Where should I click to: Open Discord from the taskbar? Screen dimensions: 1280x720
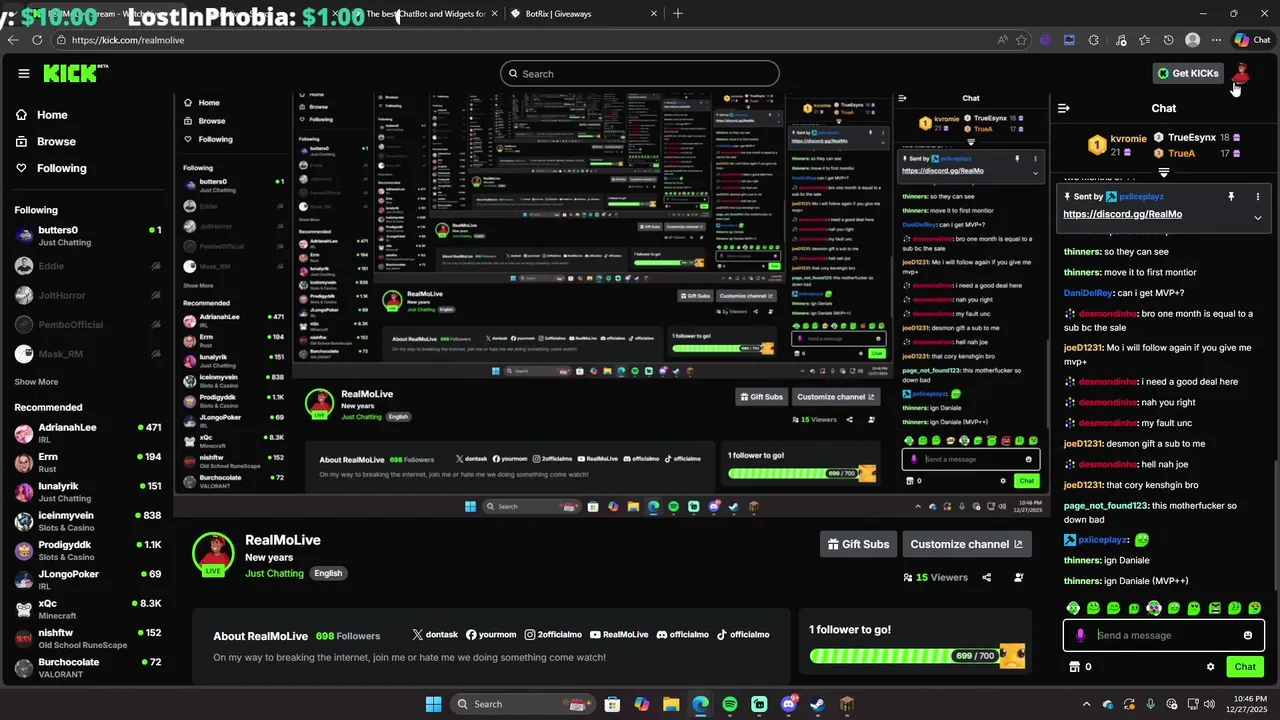tap(788, 704)
